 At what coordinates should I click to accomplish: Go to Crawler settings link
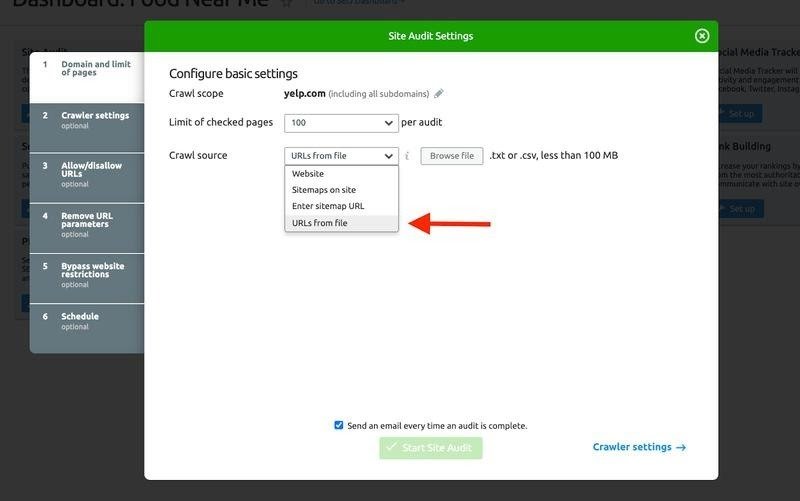[x=639, y=447]
